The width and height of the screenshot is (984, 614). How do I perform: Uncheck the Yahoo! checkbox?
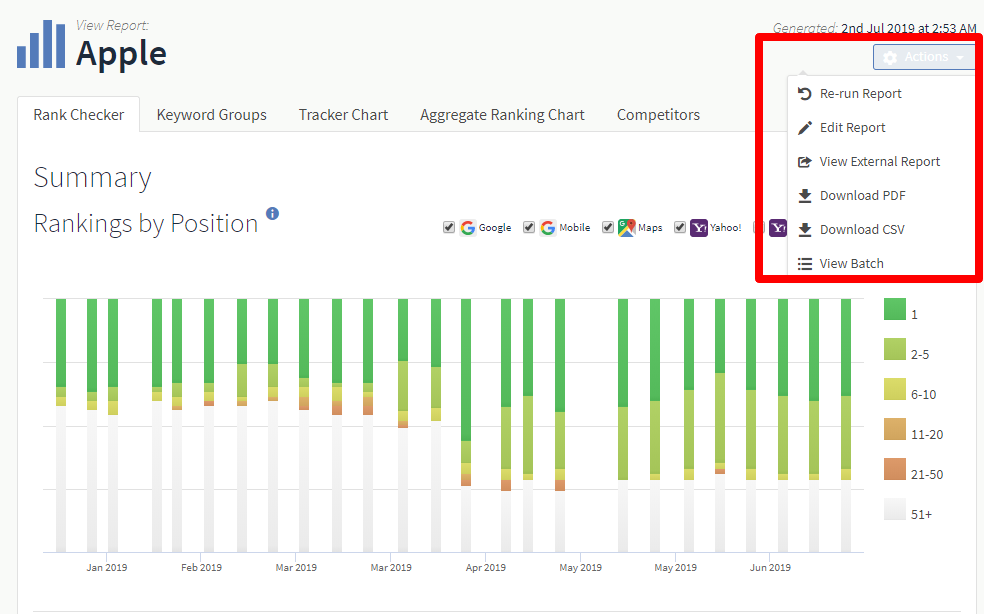tap(680, 227)
